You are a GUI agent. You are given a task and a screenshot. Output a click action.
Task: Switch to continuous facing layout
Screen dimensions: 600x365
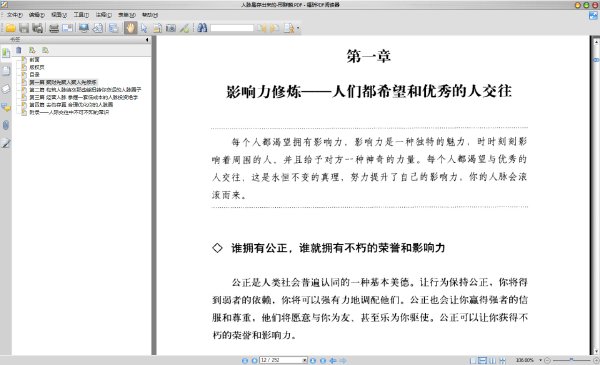502,360
